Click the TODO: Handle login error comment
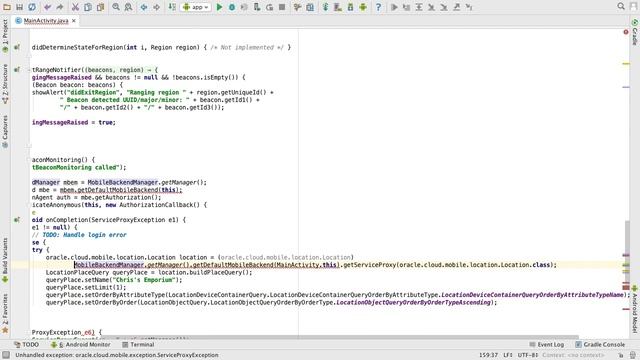Screen dimensions: 640x360 (79, 235)
